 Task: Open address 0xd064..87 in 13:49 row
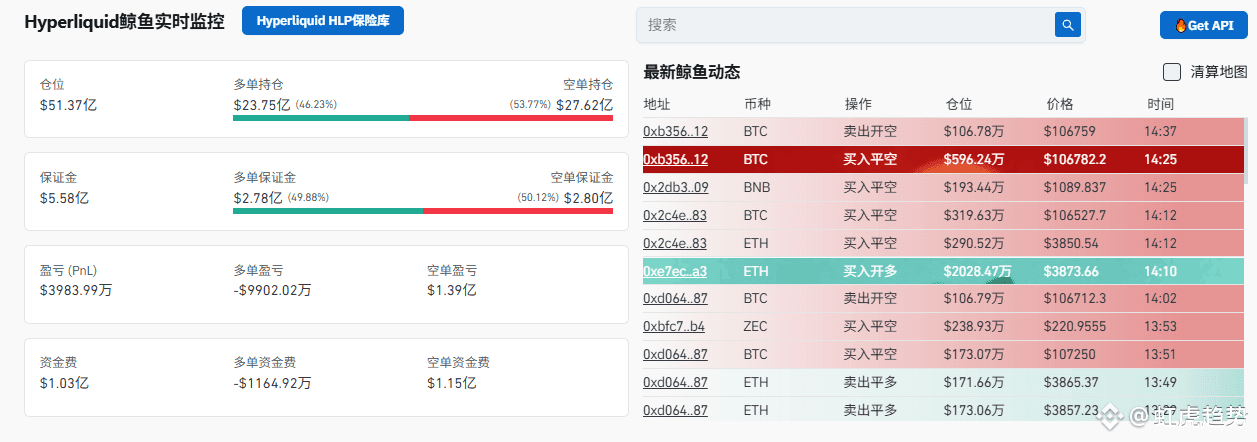[676, 382]
